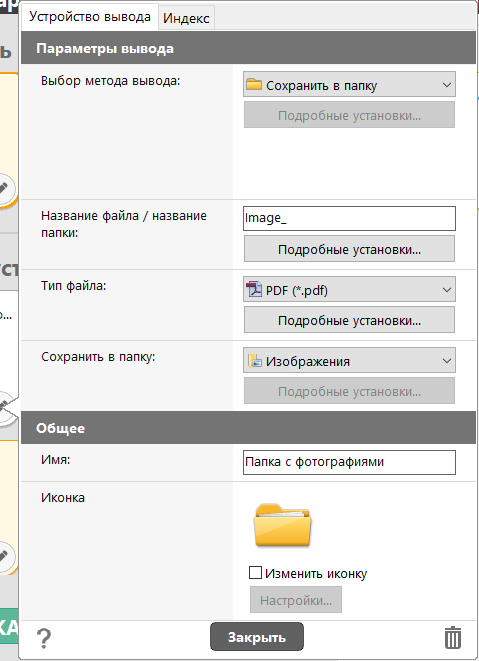Click the folder icon beside Сохранить в папку
The height and width of the screenshot is (661, 479).
click(x=254, y=84)
